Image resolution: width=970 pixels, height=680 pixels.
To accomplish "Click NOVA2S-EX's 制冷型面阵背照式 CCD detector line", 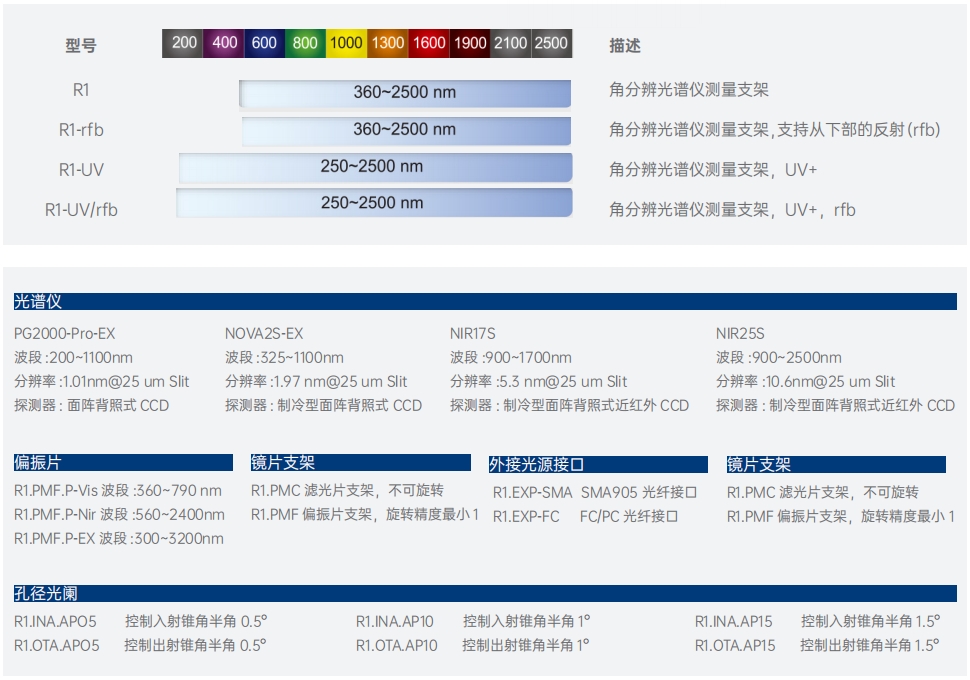I will click(323, 405).
